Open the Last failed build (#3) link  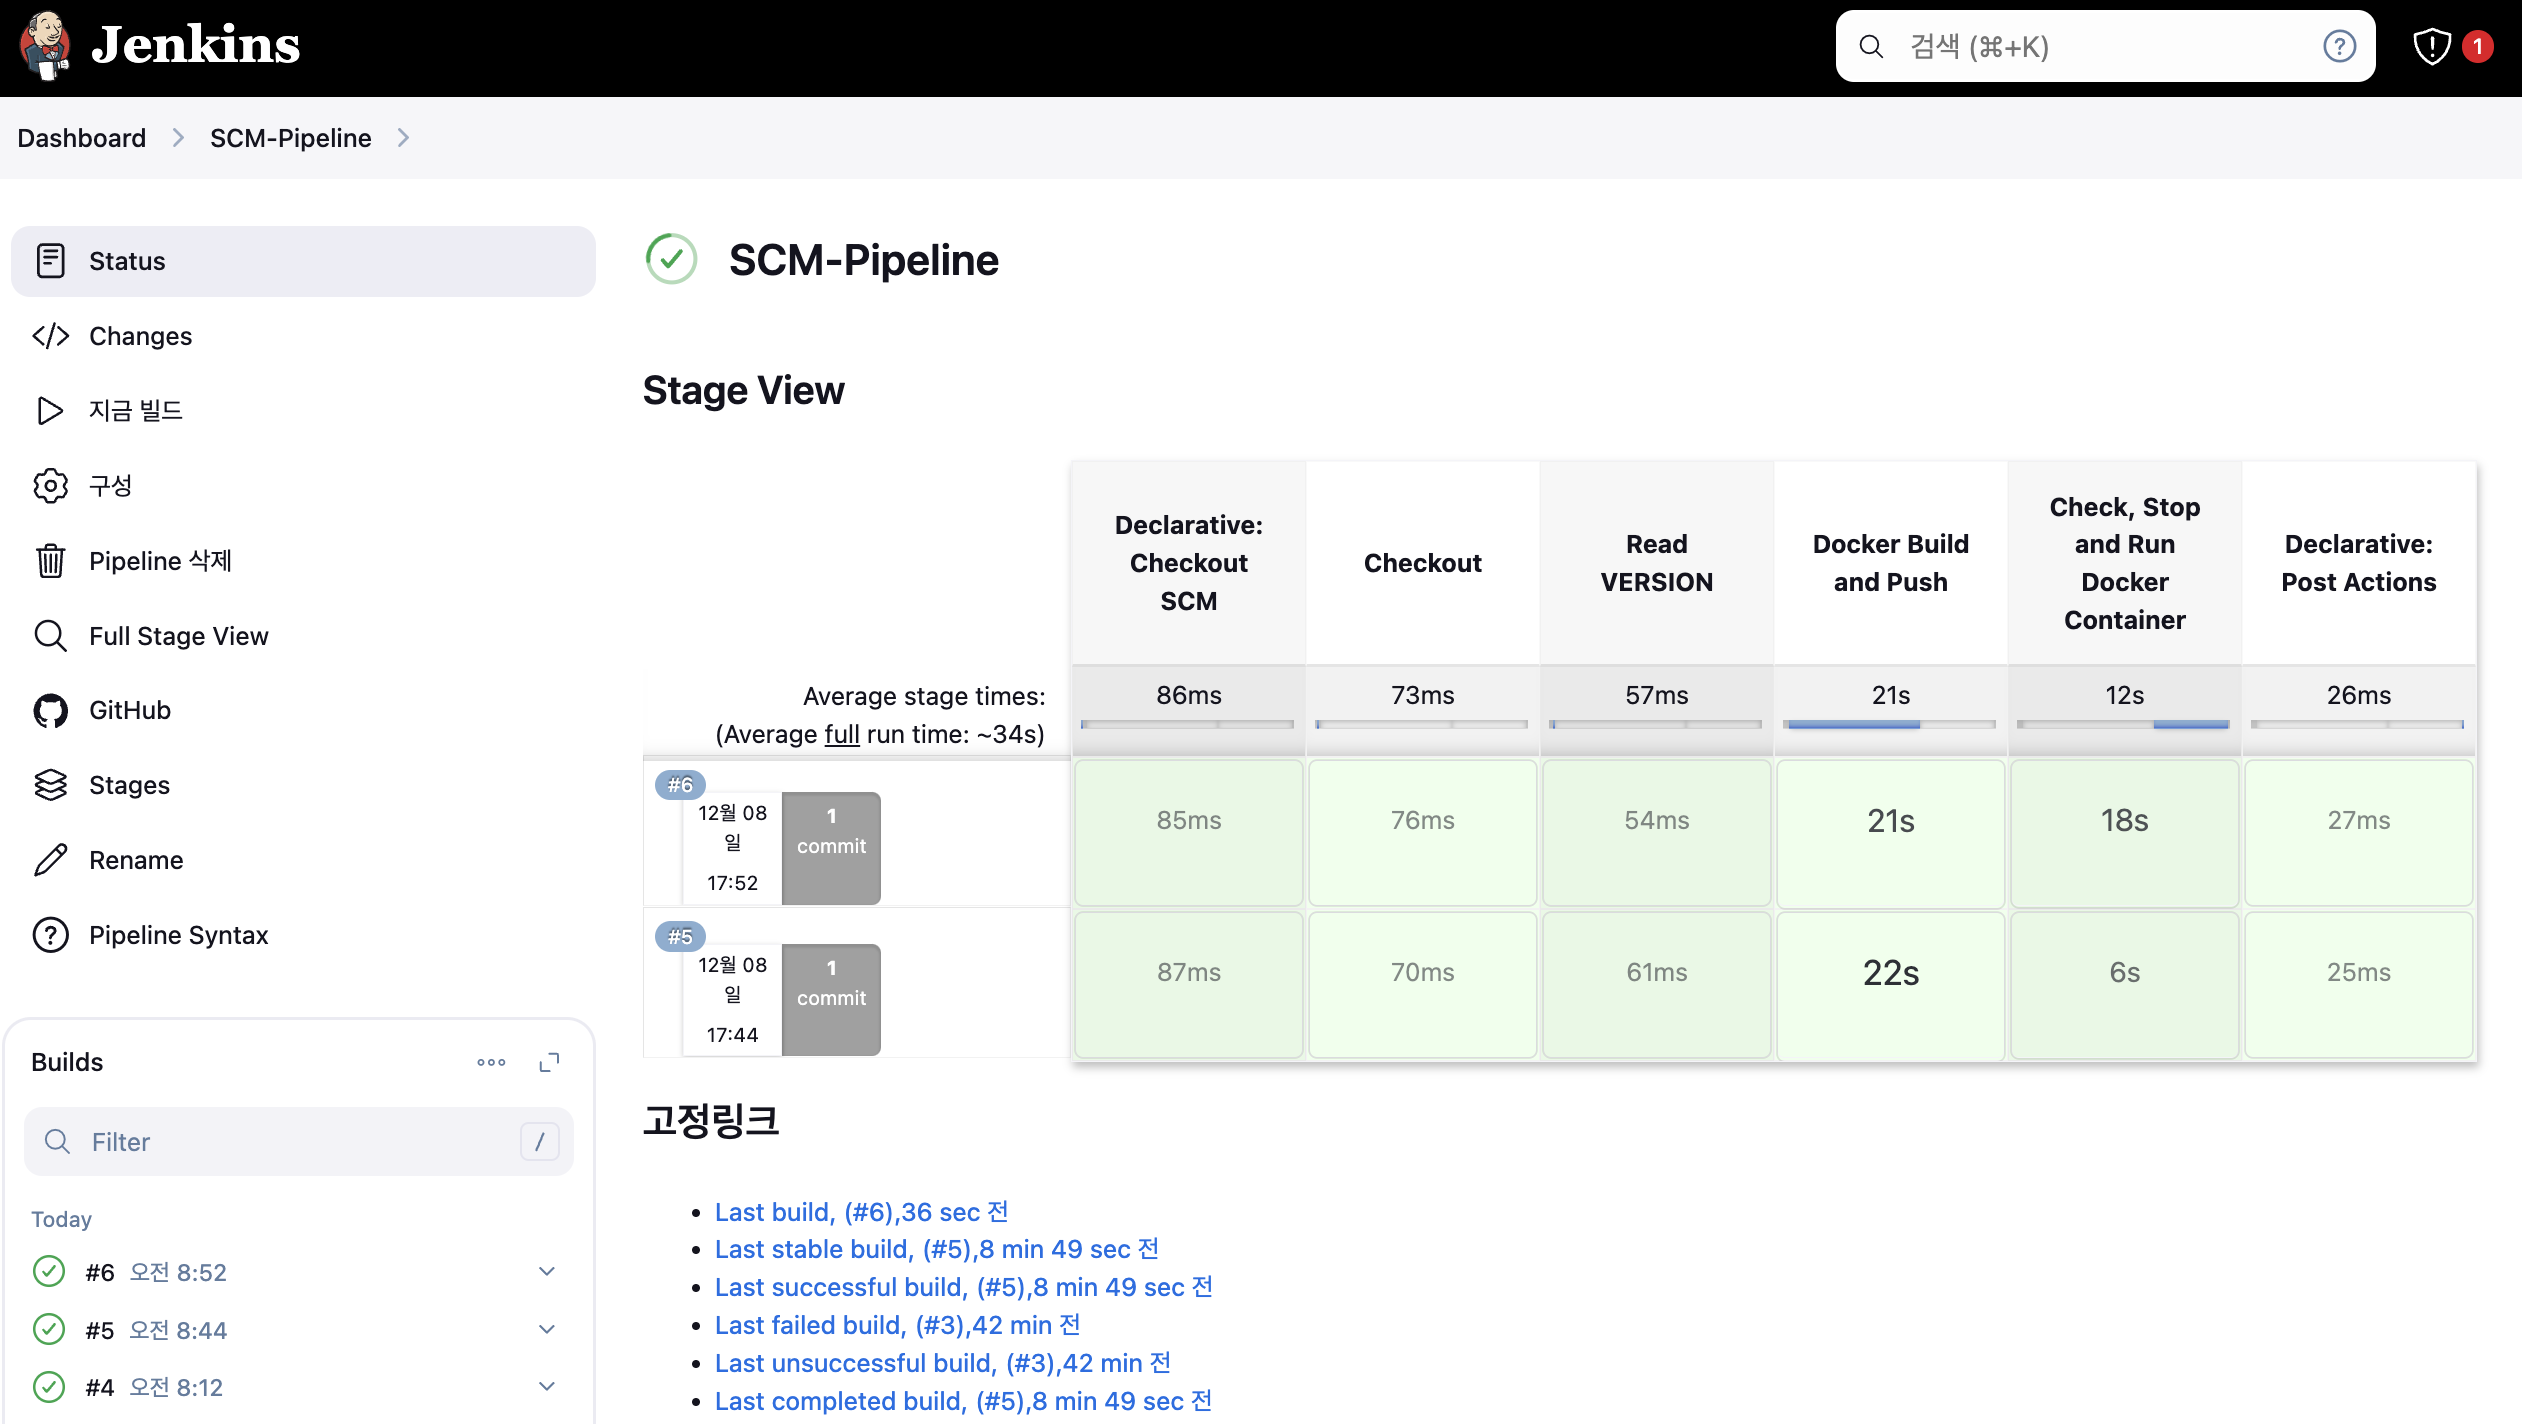tap(897, 1325)
